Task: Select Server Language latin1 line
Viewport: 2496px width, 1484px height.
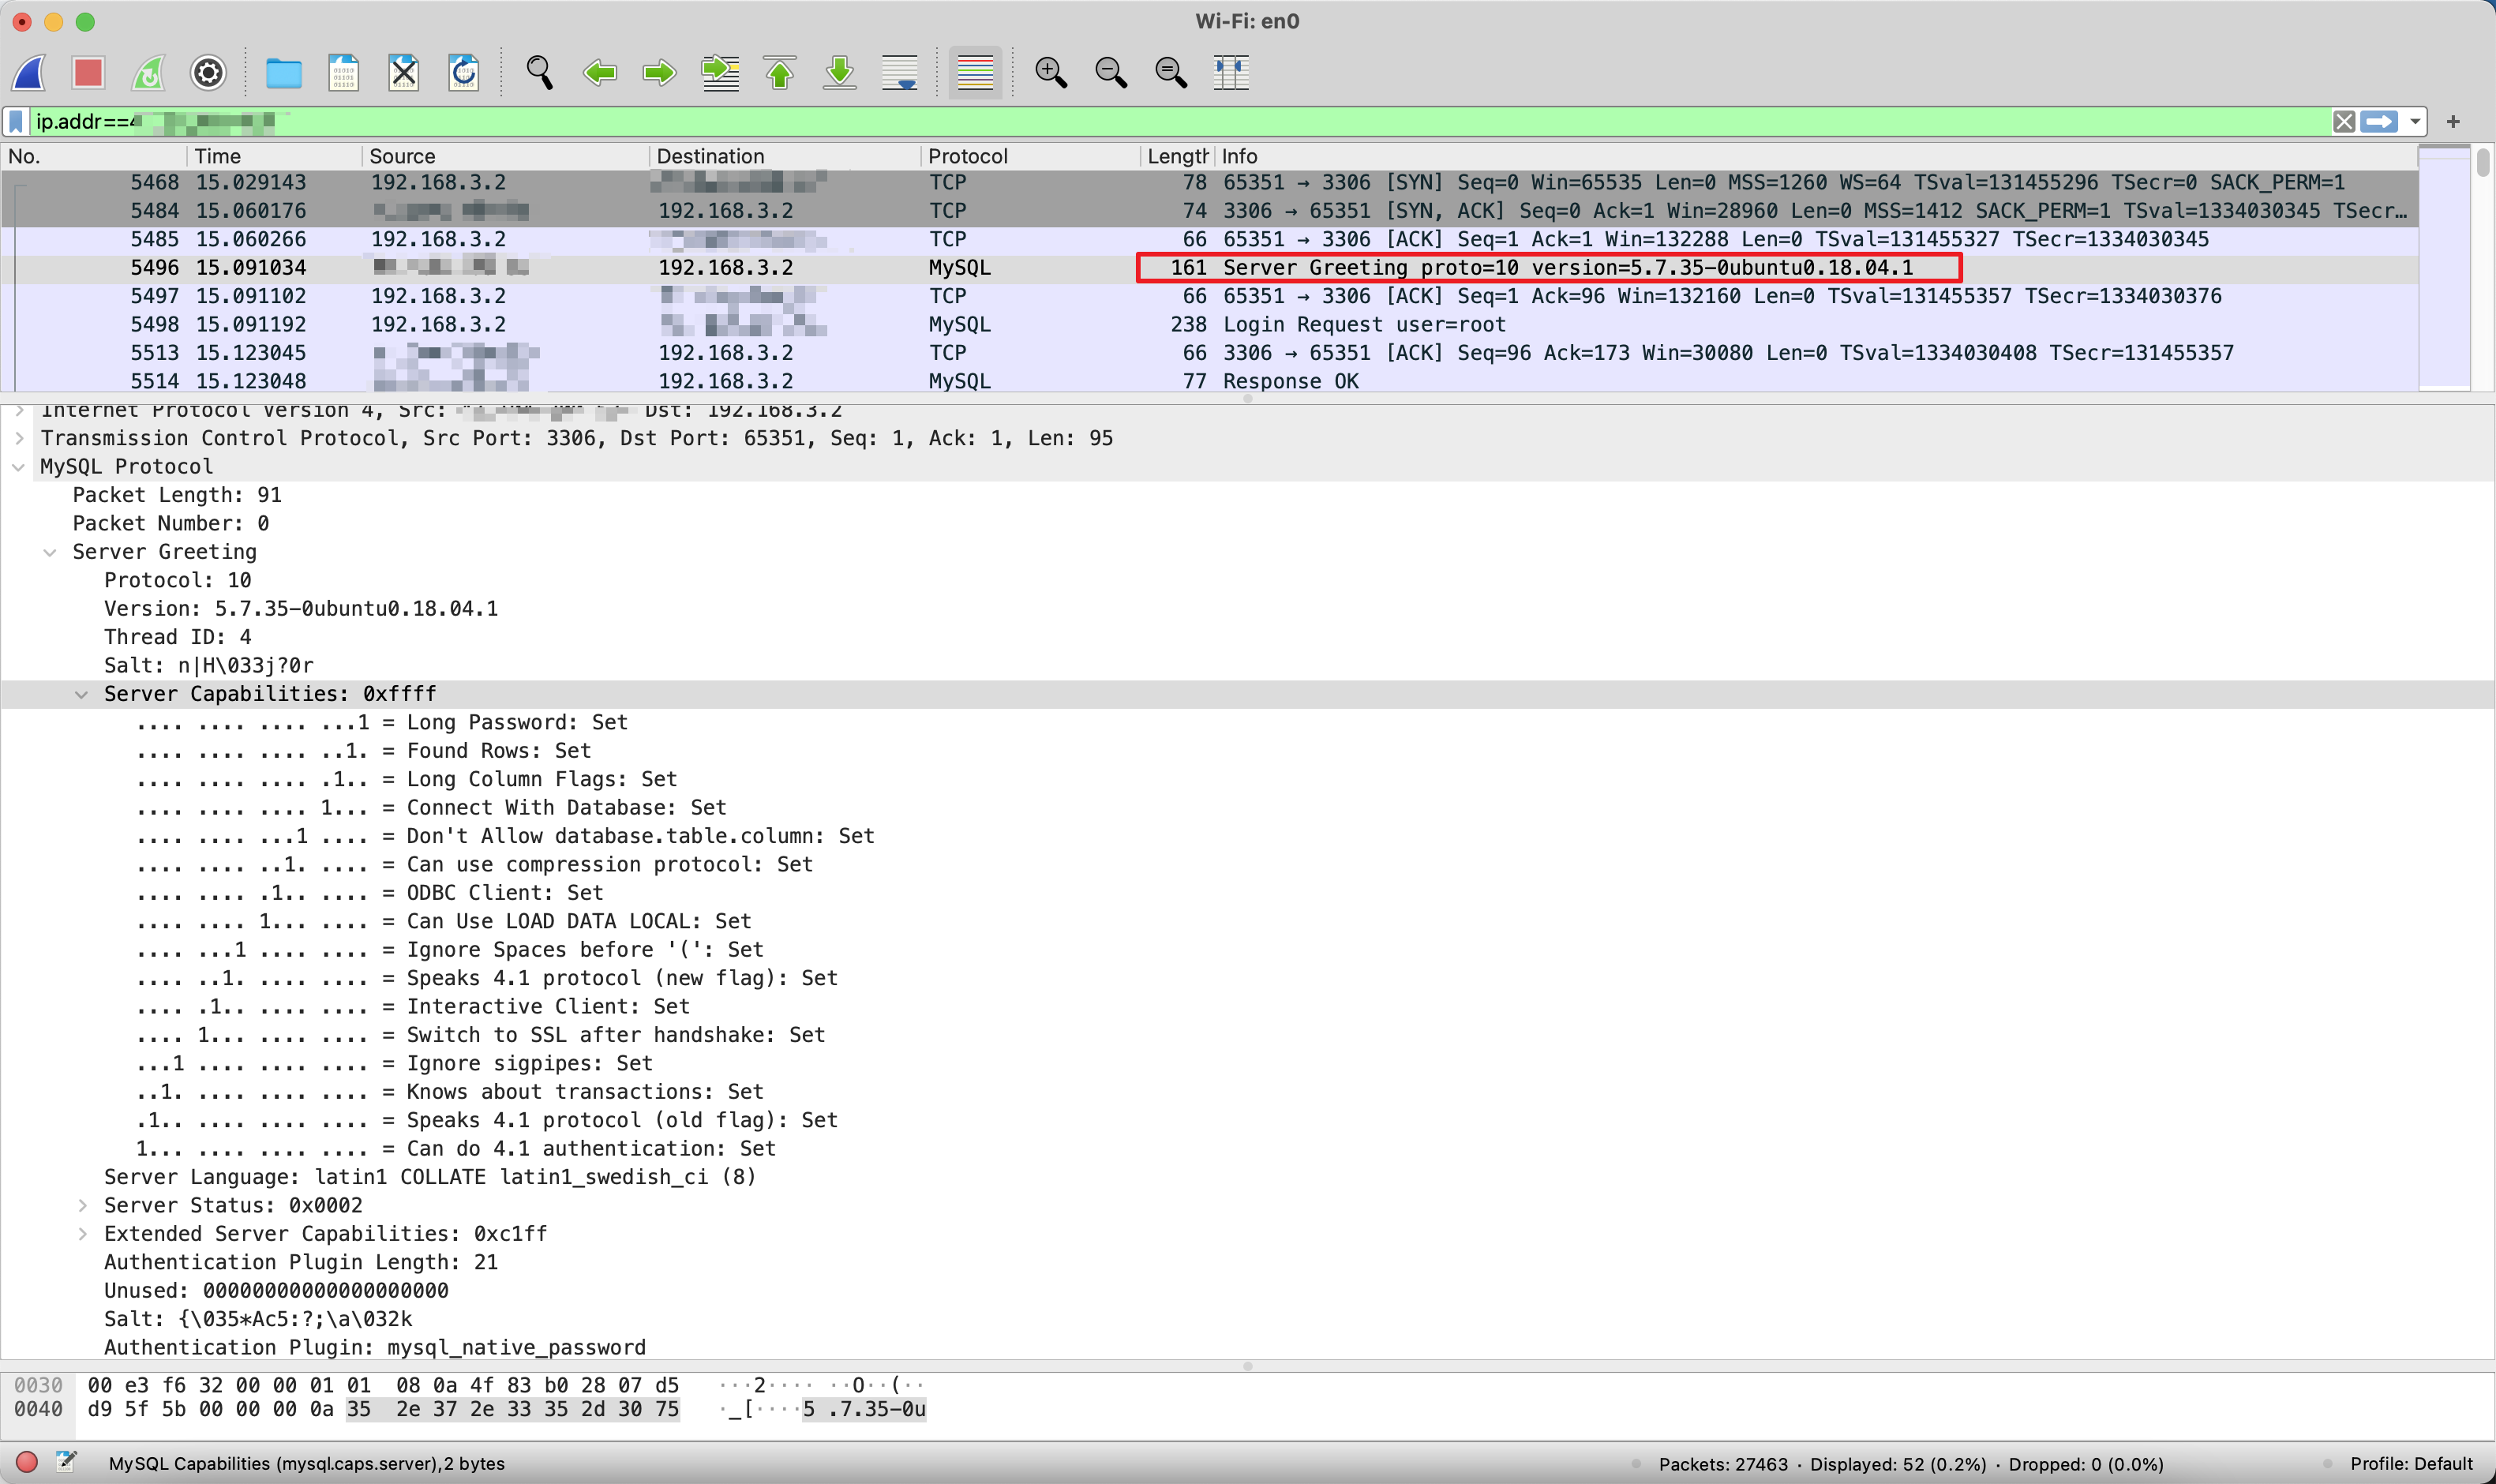Action: 430,1177
